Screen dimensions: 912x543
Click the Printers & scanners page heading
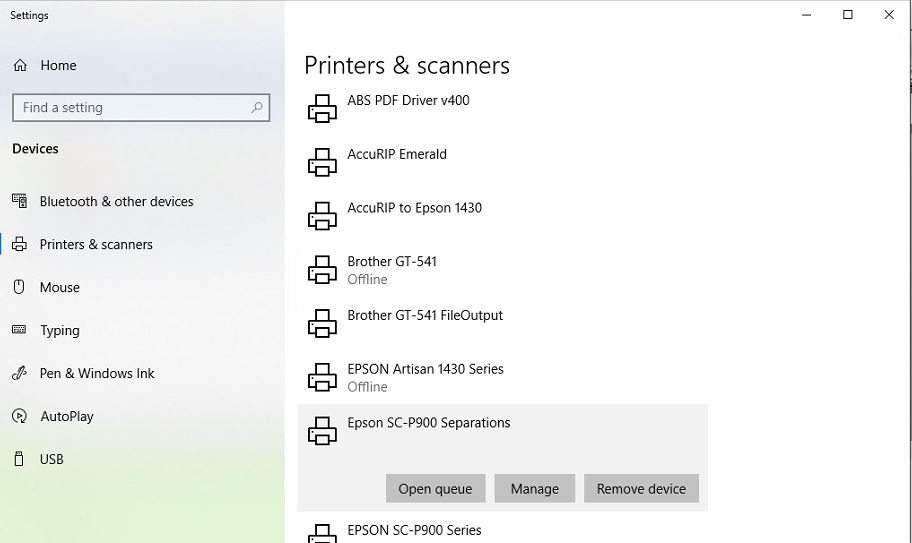point(407,65)
